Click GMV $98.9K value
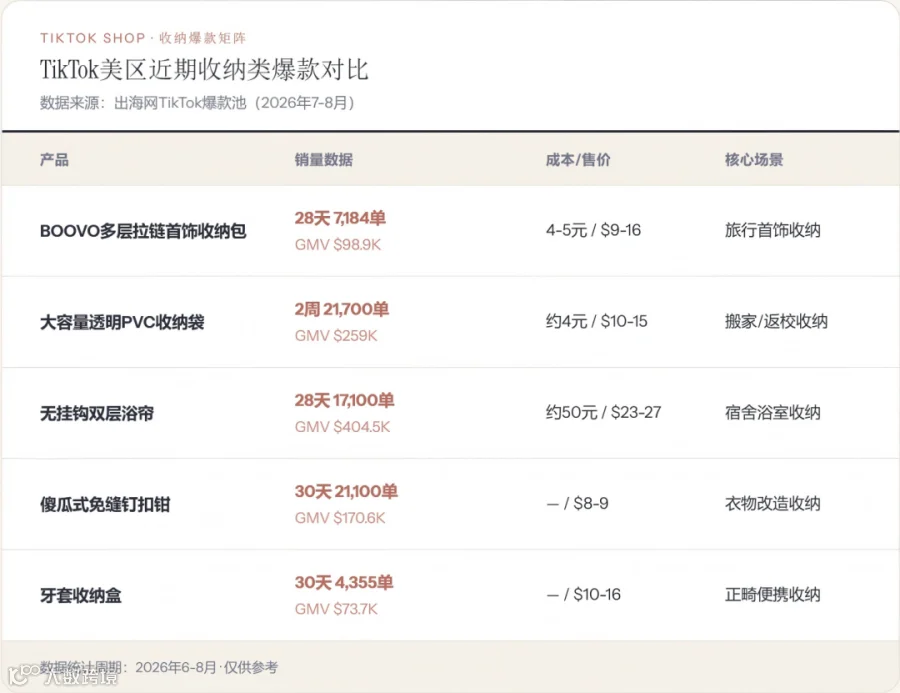This screenshot has height=693, width=900. pyautogui.click(x=338, y=245)
